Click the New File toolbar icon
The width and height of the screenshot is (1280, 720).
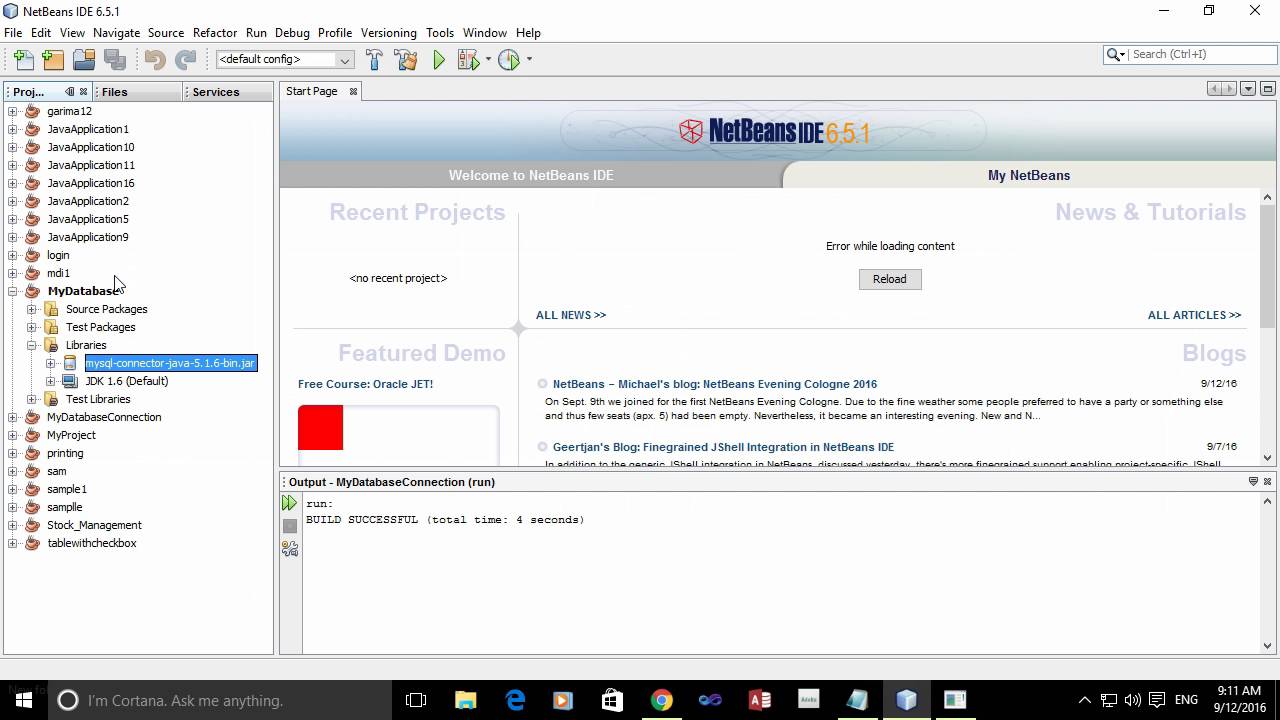(x=22, y=60)
